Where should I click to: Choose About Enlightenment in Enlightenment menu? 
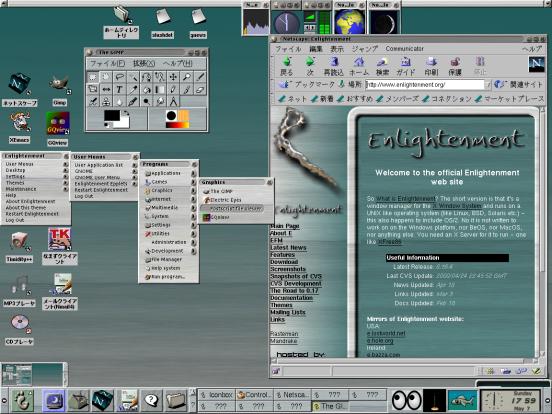(30, 202)
